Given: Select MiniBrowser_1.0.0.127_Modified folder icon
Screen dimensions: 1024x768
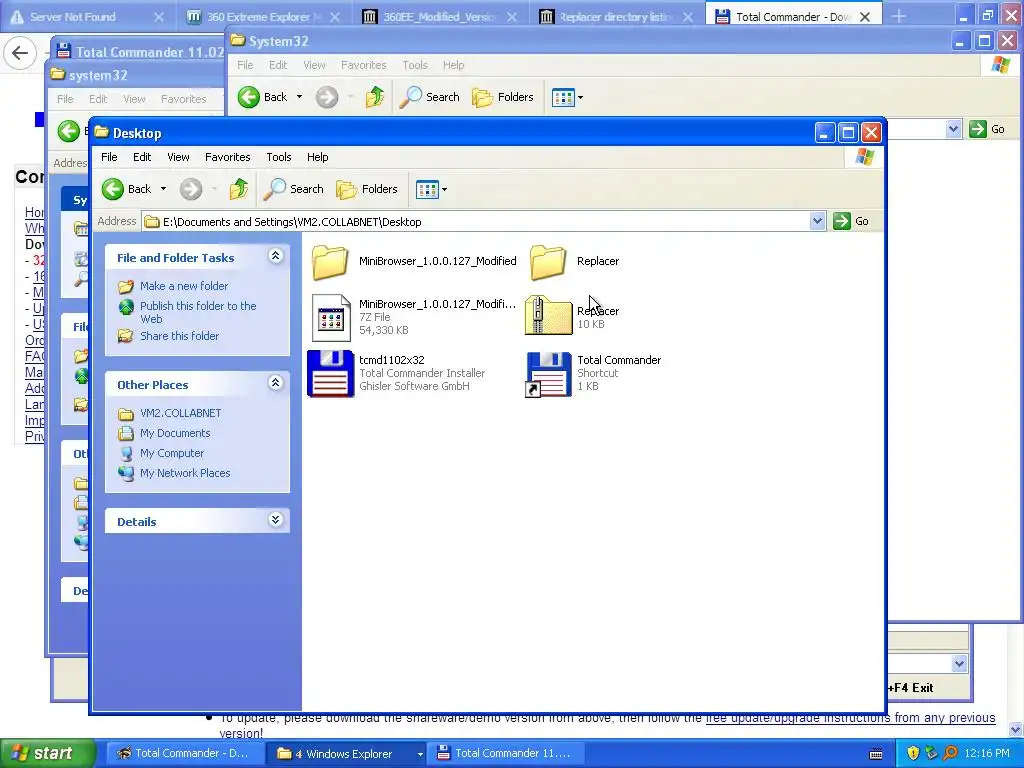Looking at the screenshot, I should click(x=330, y=262).
